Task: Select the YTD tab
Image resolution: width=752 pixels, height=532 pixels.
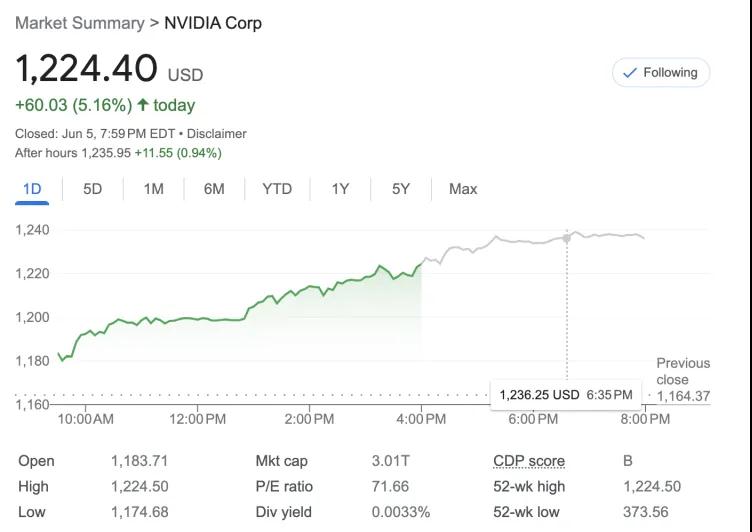Action: pyautogui.click(x=277, y=189)
